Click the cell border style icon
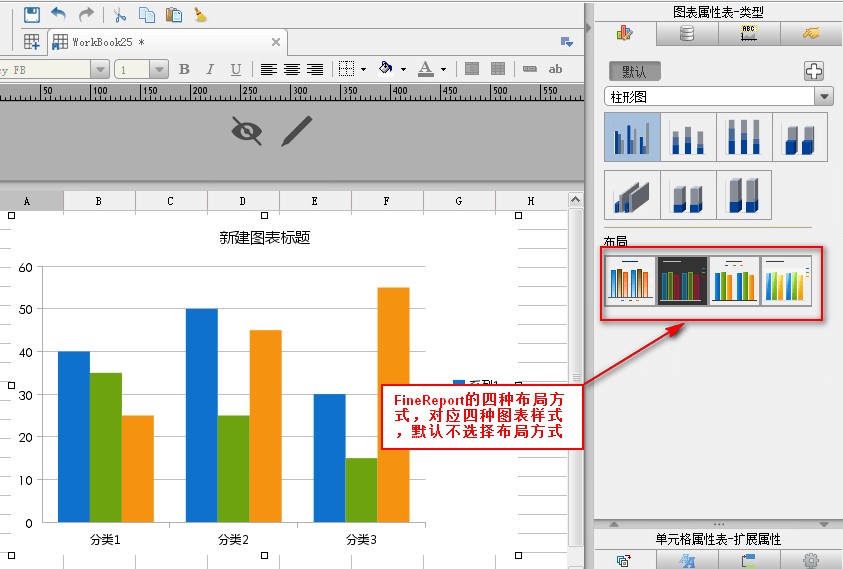 click(346, 69)
